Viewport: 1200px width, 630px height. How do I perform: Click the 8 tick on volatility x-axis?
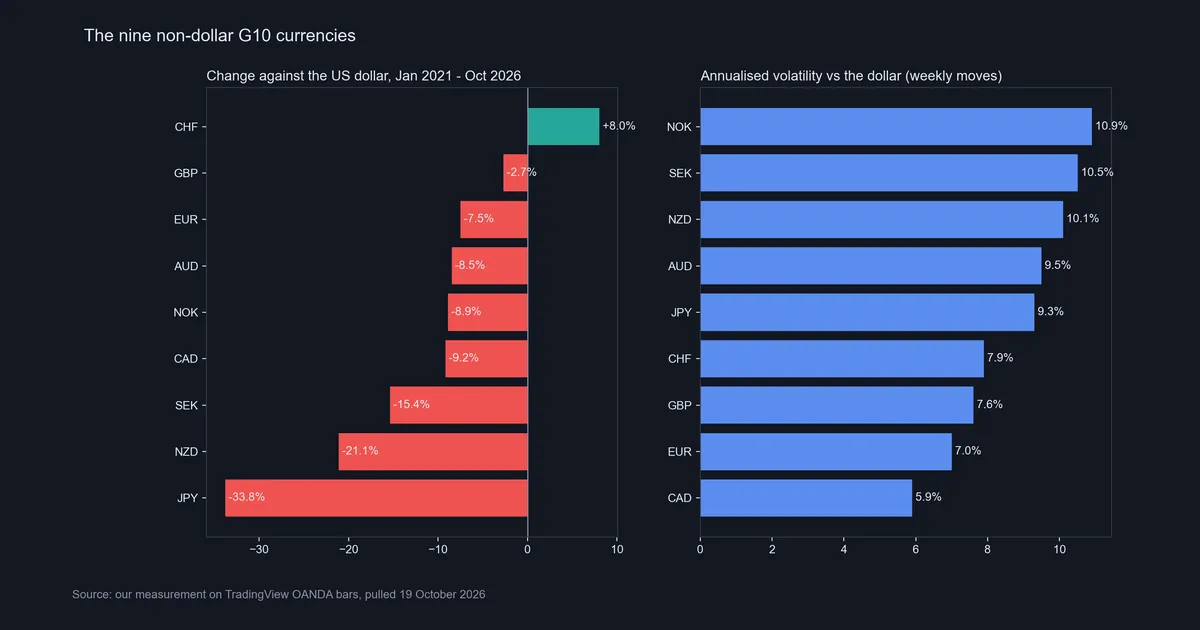click(x=988, y=549)
